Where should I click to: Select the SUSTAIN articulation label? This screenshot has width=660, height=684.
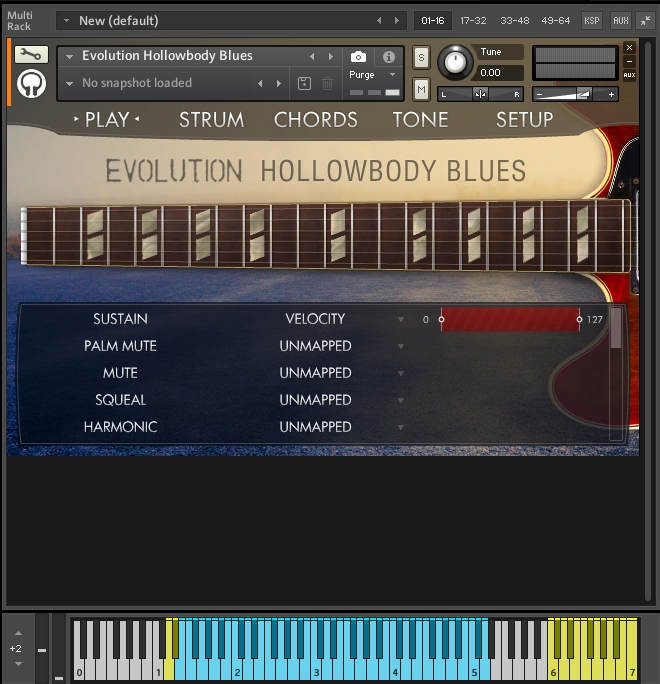[120, 319]
